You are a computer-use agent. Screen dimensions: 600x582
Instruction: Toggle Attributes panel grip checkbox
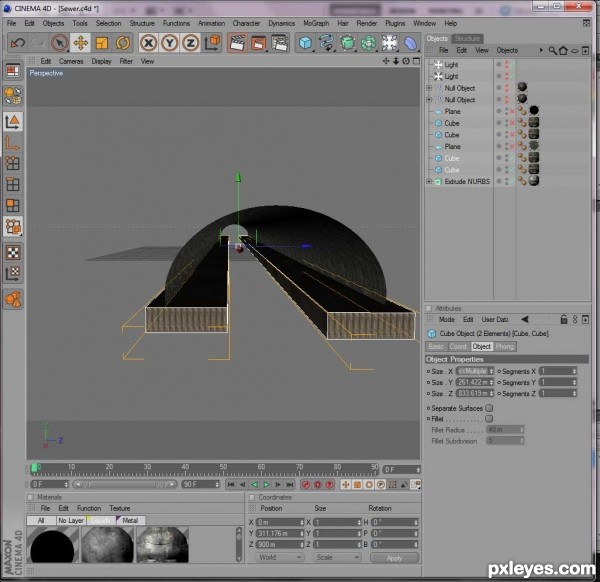coord(429,308)
